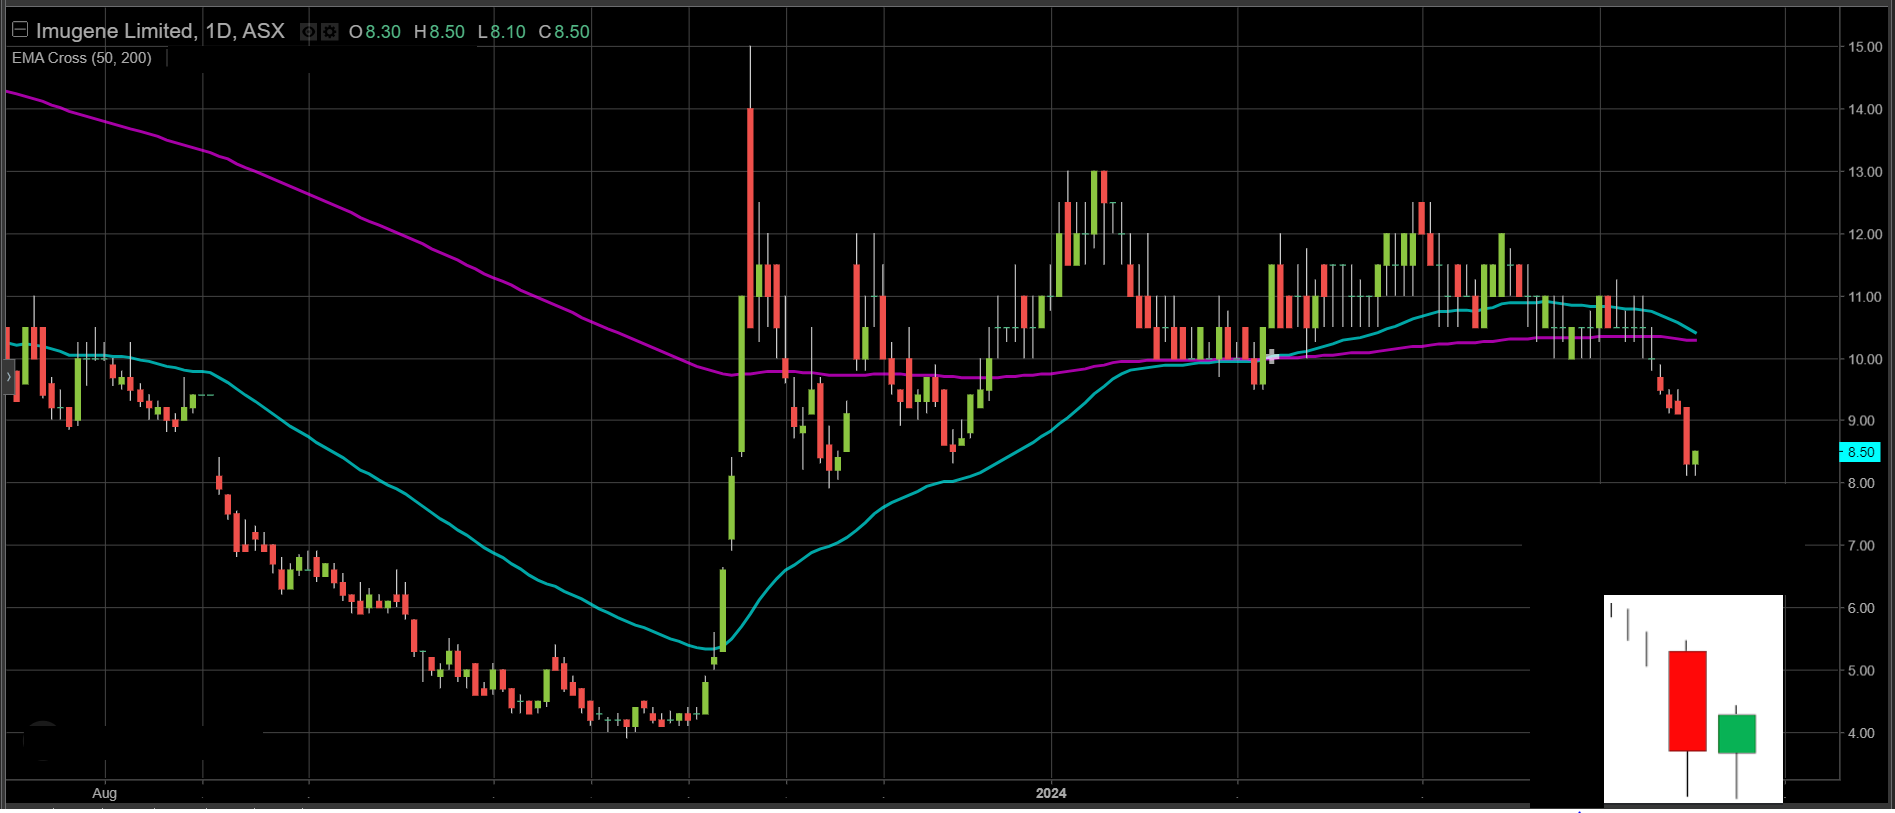Image resolution: width=1895 pixels, height=813 pixels.
Task: Open the candlestick pattern thumbnail image
Action: pyautogui.click(x=1693, y=698)
